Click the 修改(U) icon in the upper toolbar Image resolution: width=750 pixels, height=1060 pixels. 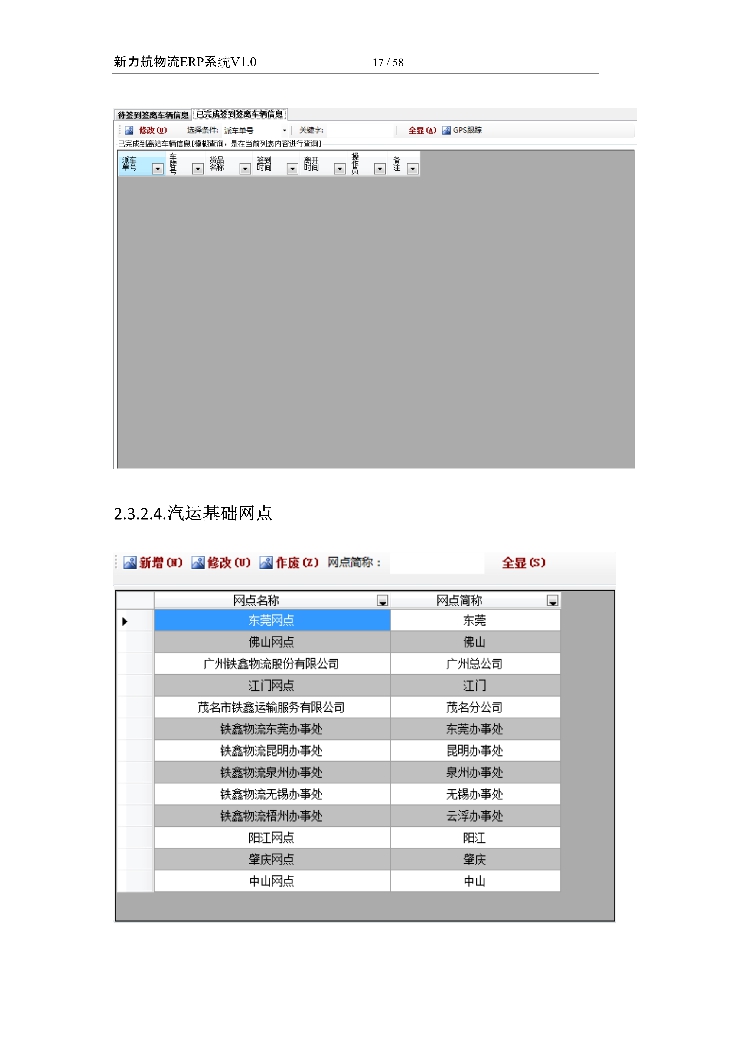[x=128, y=130]
